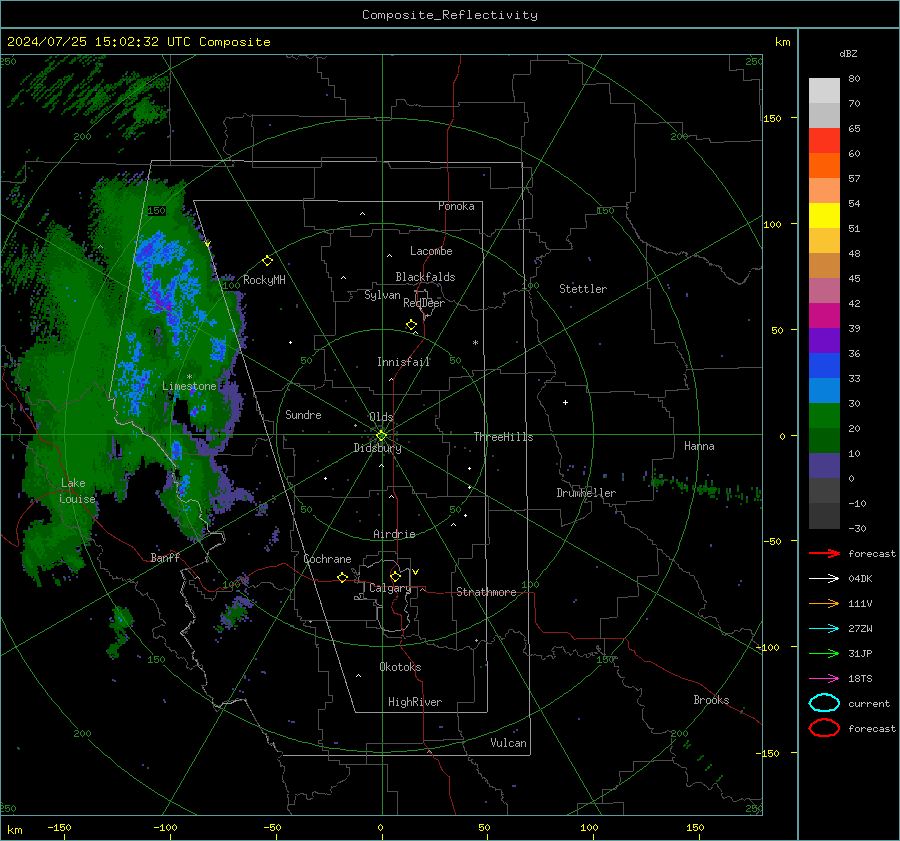900x841 pixels.
Task: Click the Sundre label
Action: tap(303, 415)
